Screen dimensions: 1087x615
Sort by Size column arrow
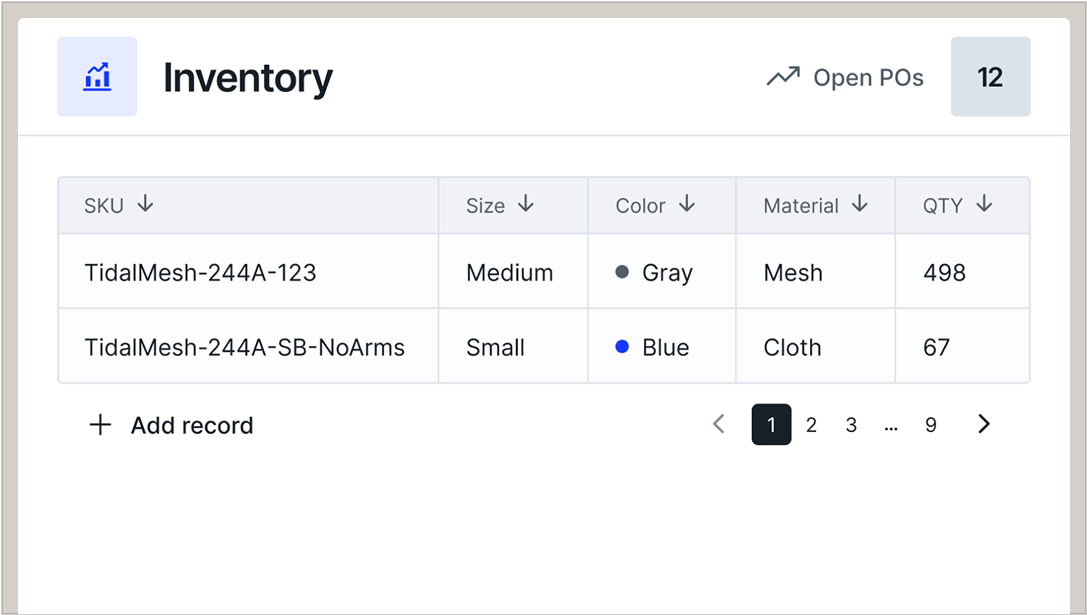[526, 204]
